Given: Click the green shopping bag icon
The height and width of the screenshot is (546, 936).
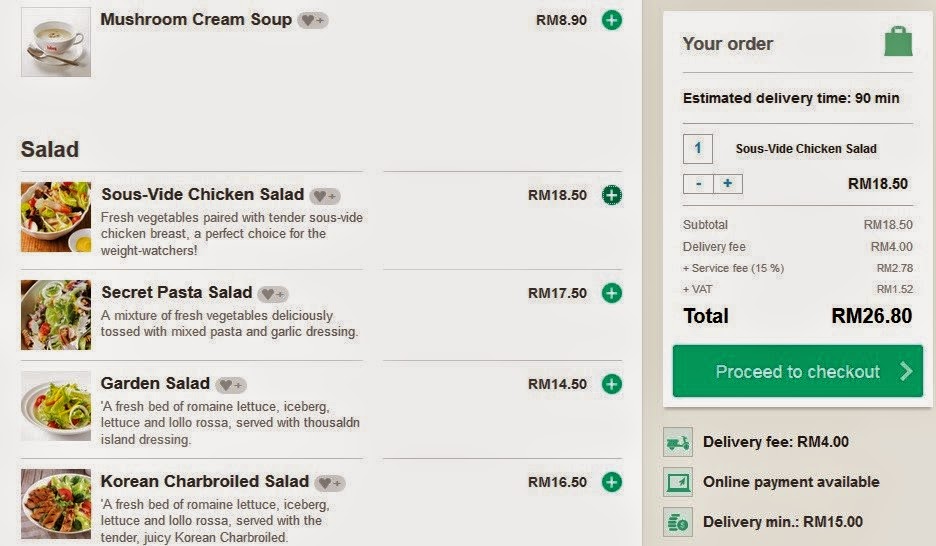Looking at the screenshot, I should pyautogui.click(x=898, y=42).
